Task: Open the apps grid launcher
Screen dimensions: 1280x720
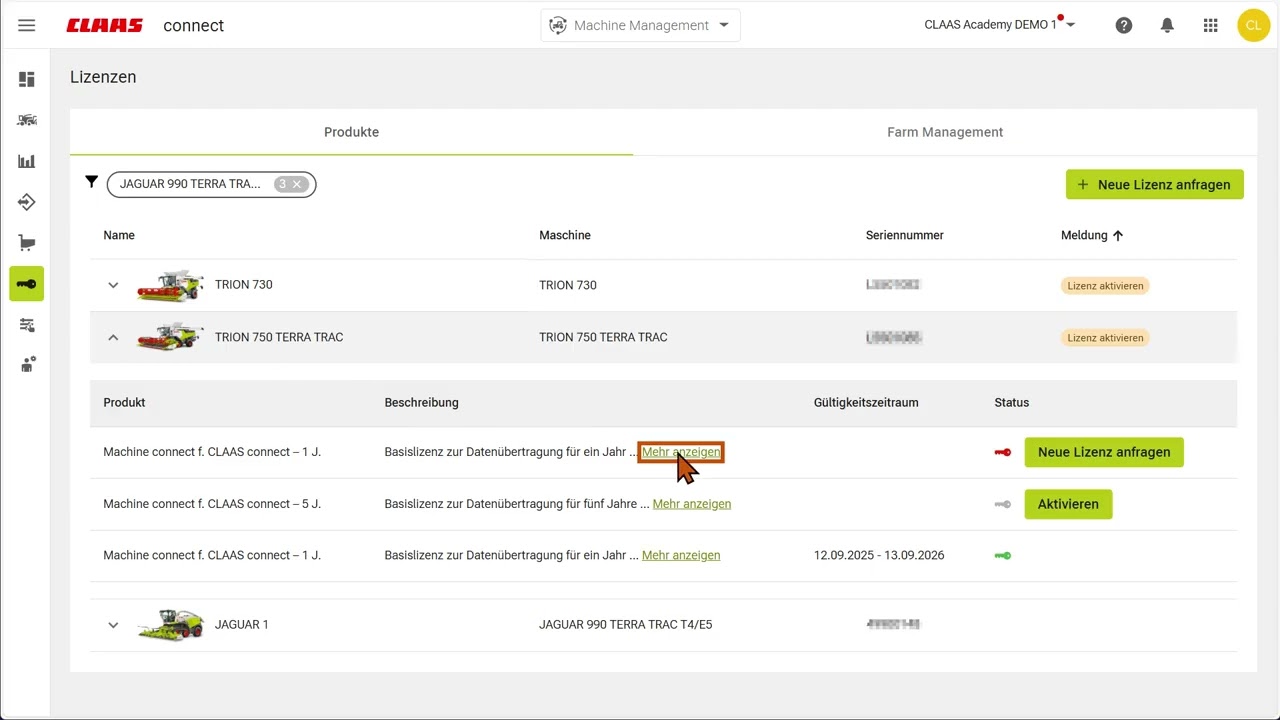Action: coord(1211,25)
